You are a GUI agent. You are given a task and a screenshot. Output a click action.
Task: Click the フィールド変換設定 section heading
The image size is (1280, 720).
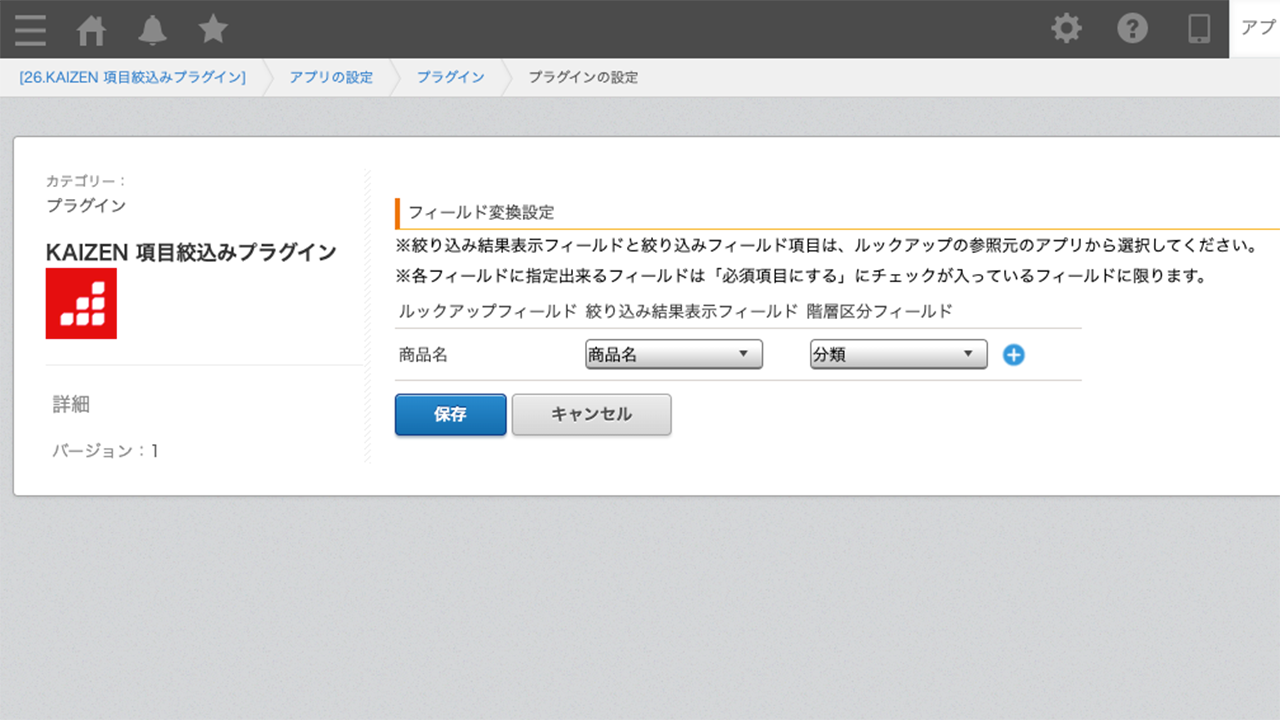[481, 212]
